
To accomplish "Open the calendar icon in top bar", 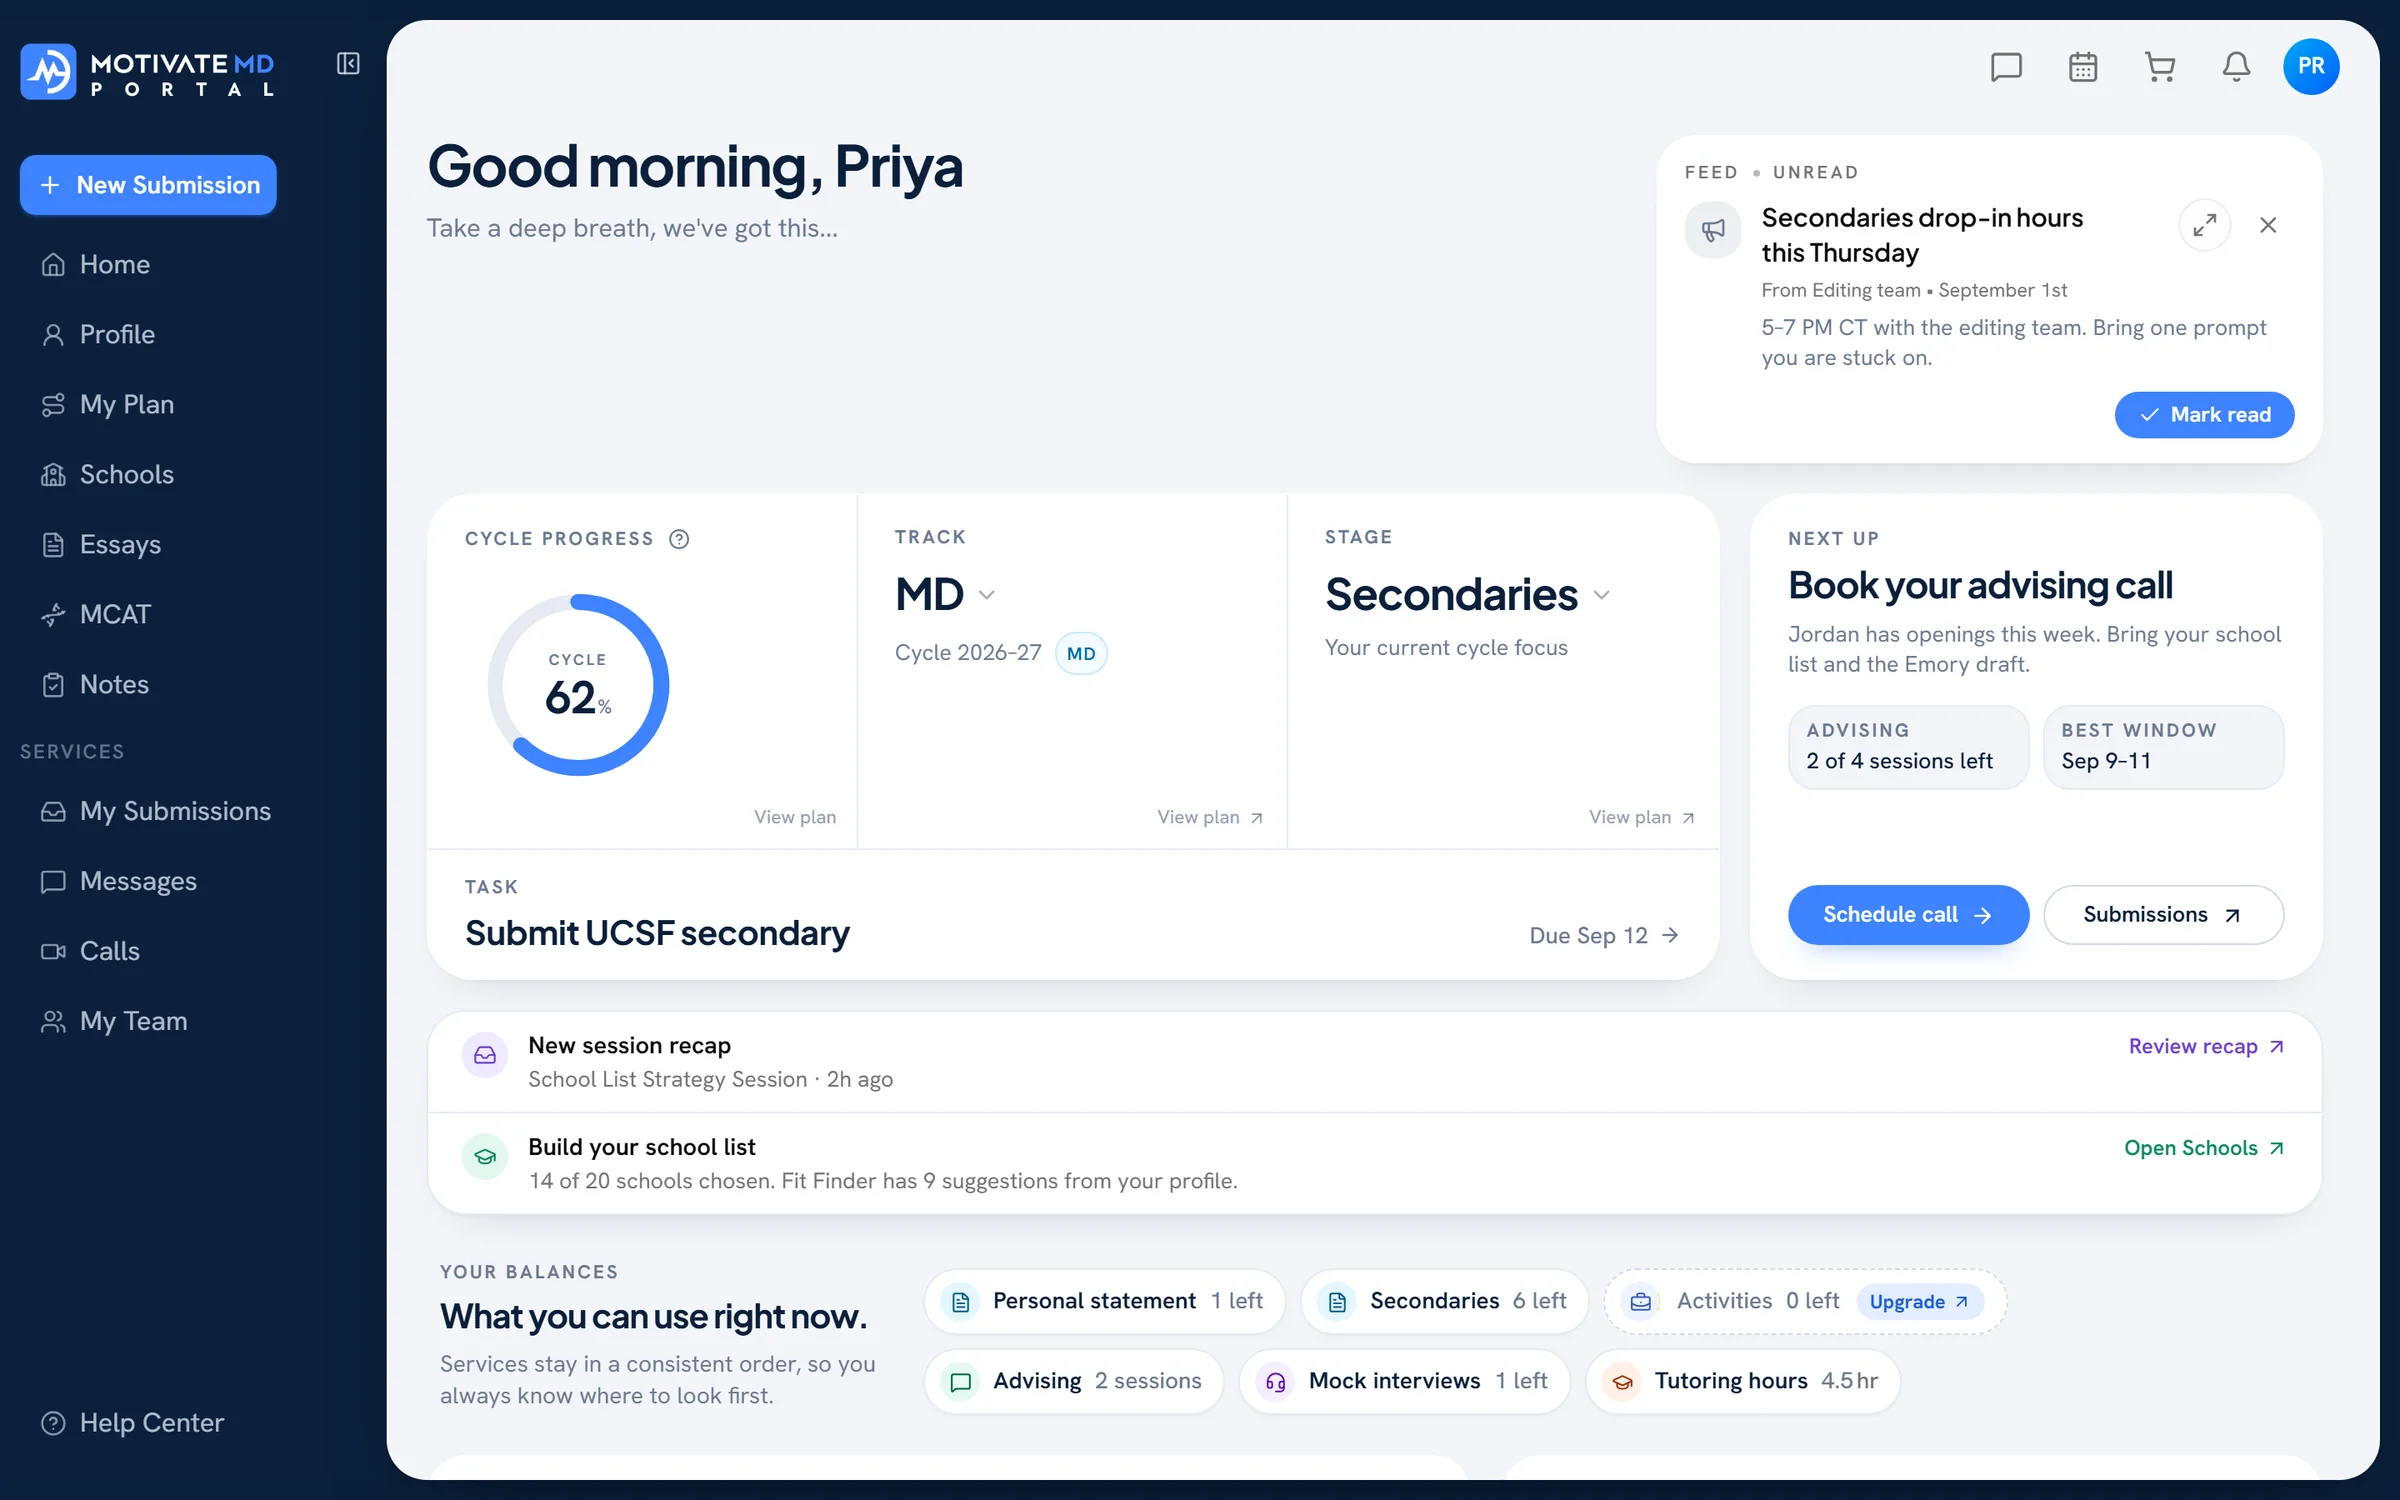I will (2083, 67).
